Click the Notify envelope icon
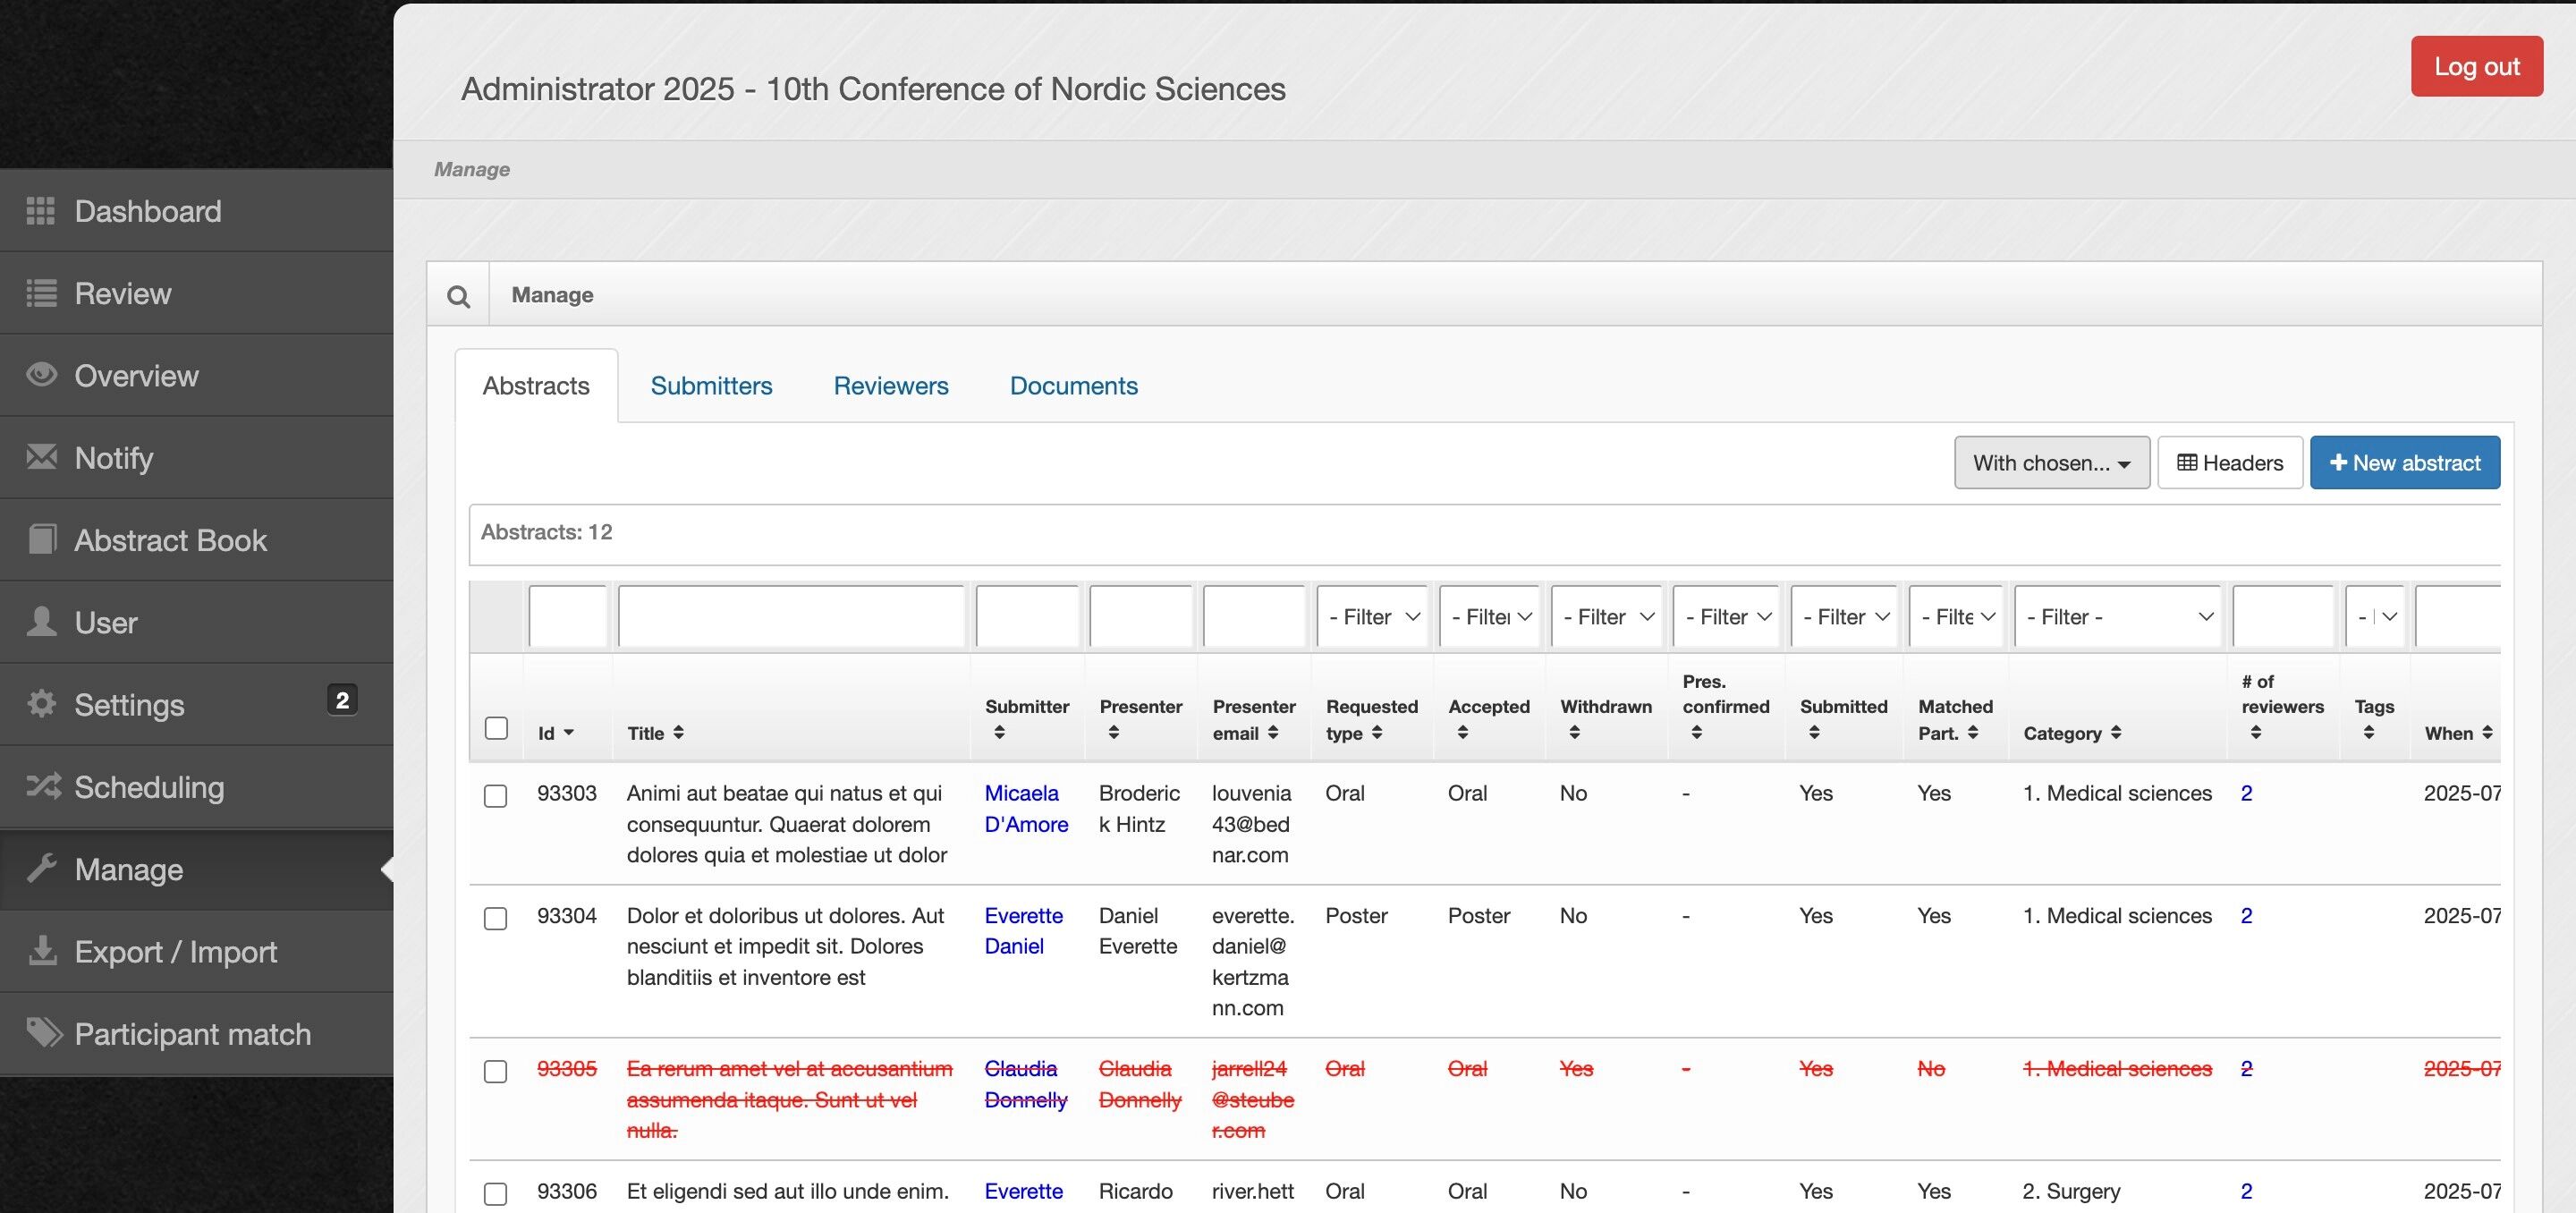Image resolution: width=2576 pixels, height=1213 pixels. (41, 457)
